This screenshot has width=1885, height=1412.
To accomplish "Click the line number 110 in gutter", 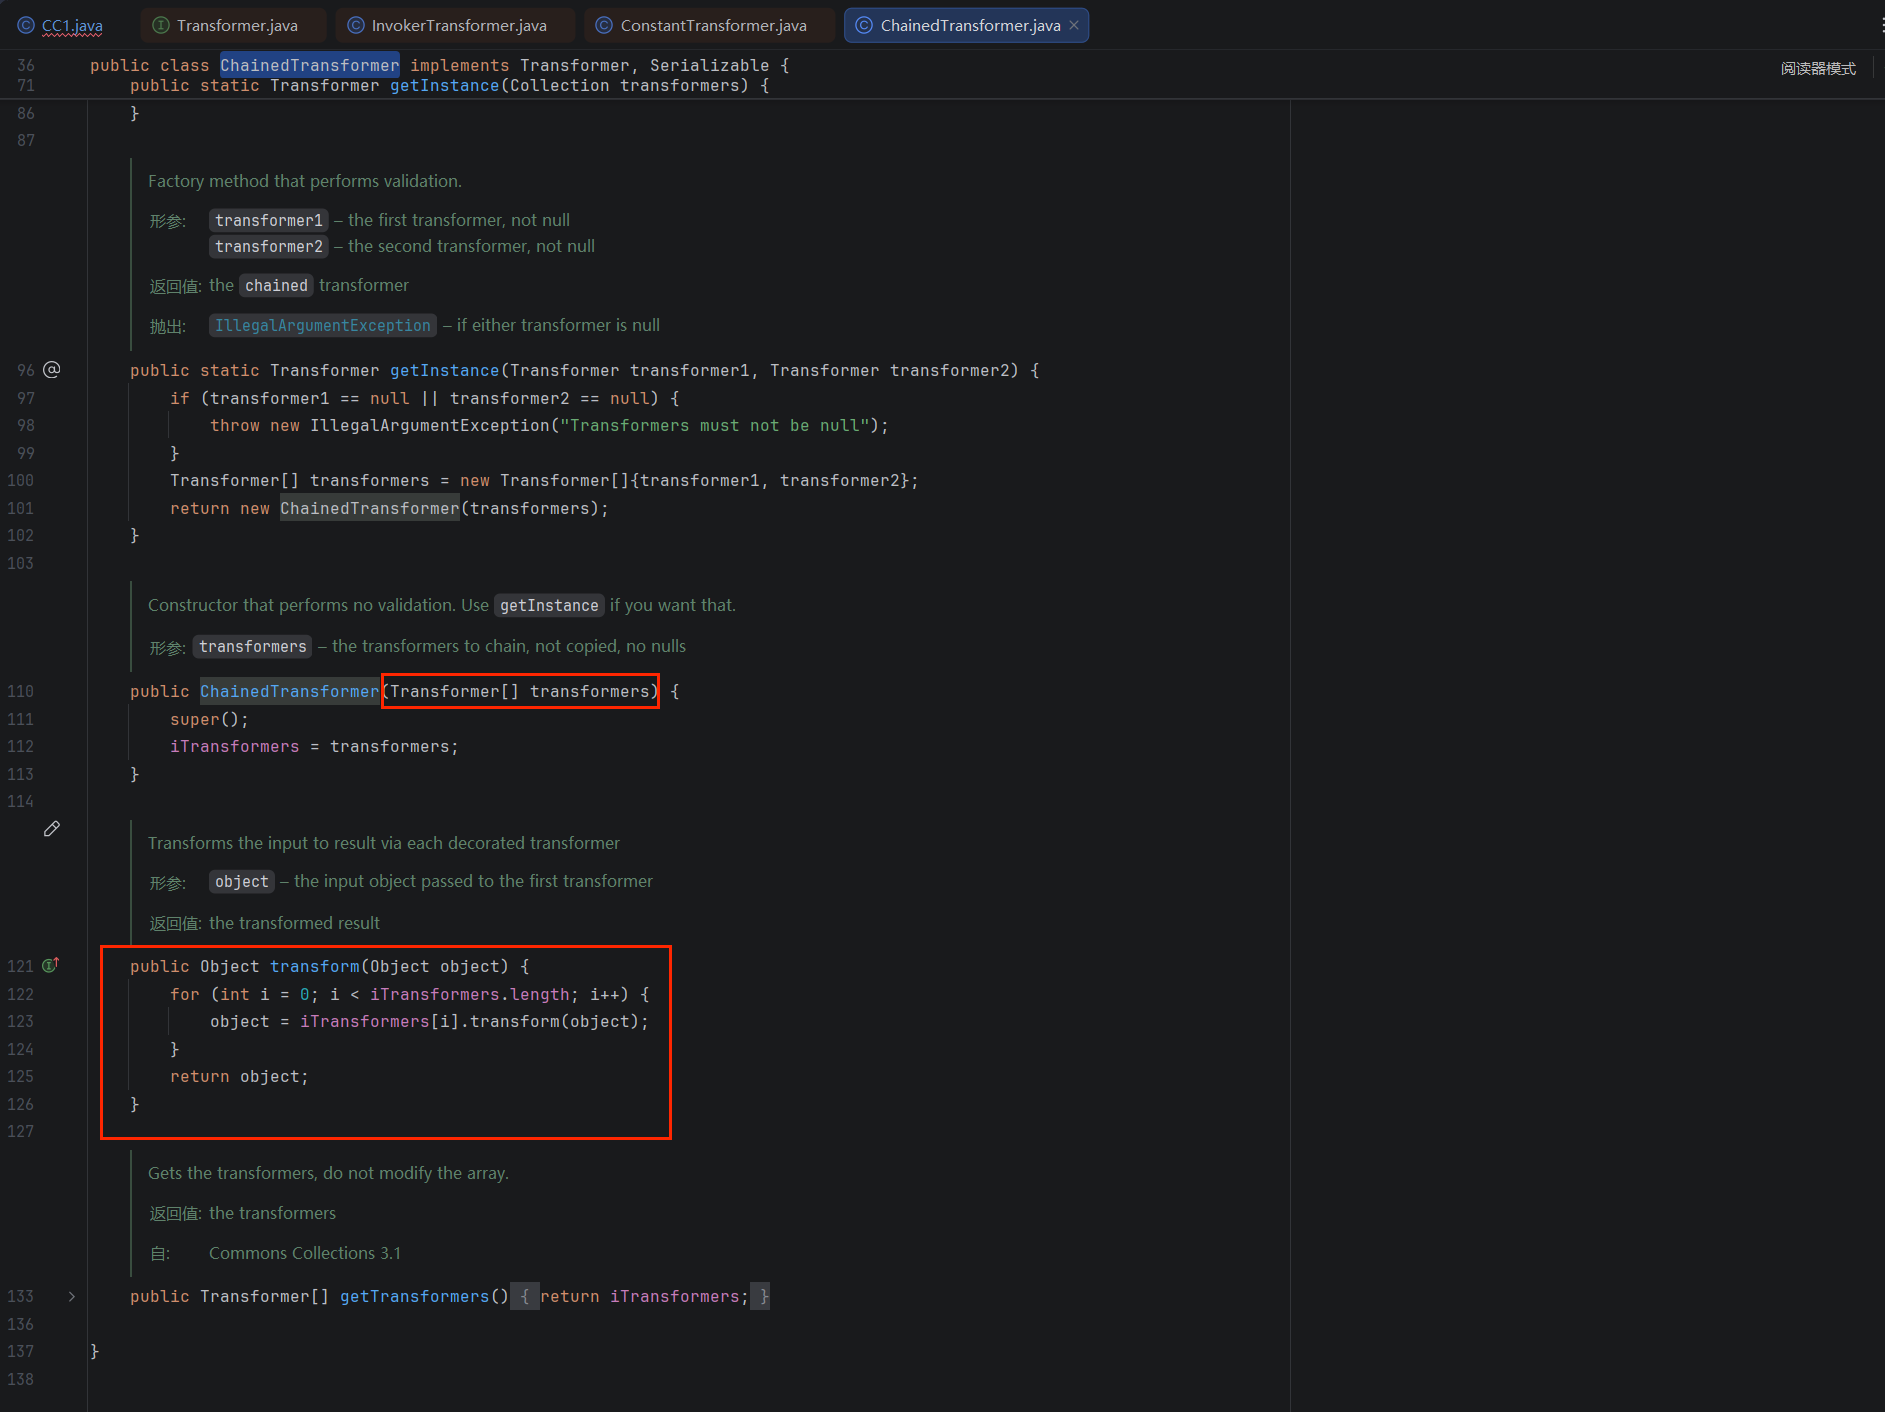I will [x=20, y=691].
